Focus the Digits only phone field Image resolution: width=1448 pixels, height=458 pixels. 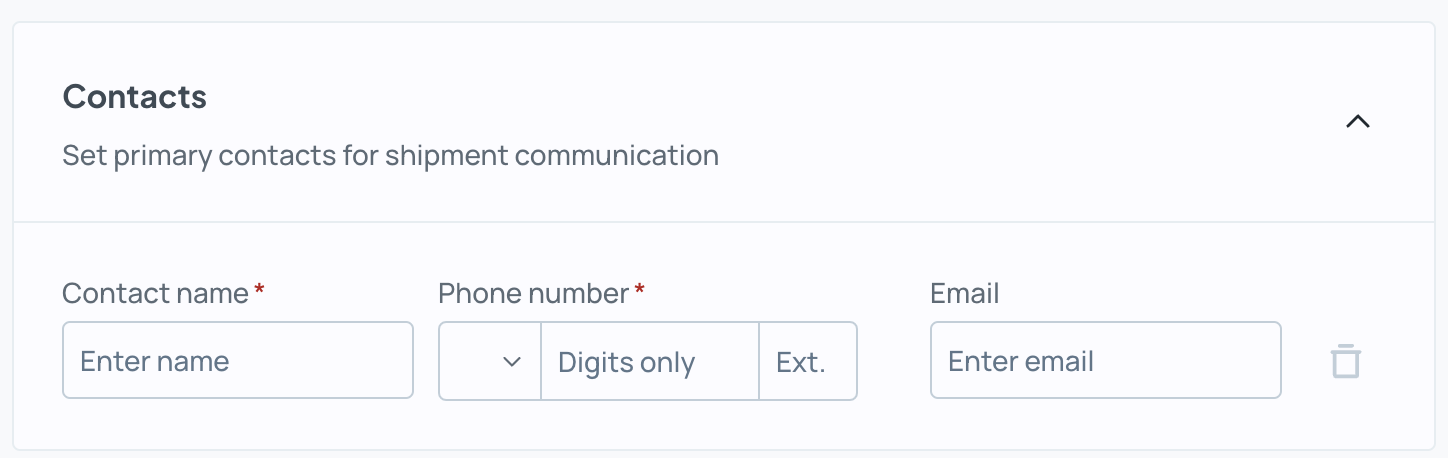point(650,361)
